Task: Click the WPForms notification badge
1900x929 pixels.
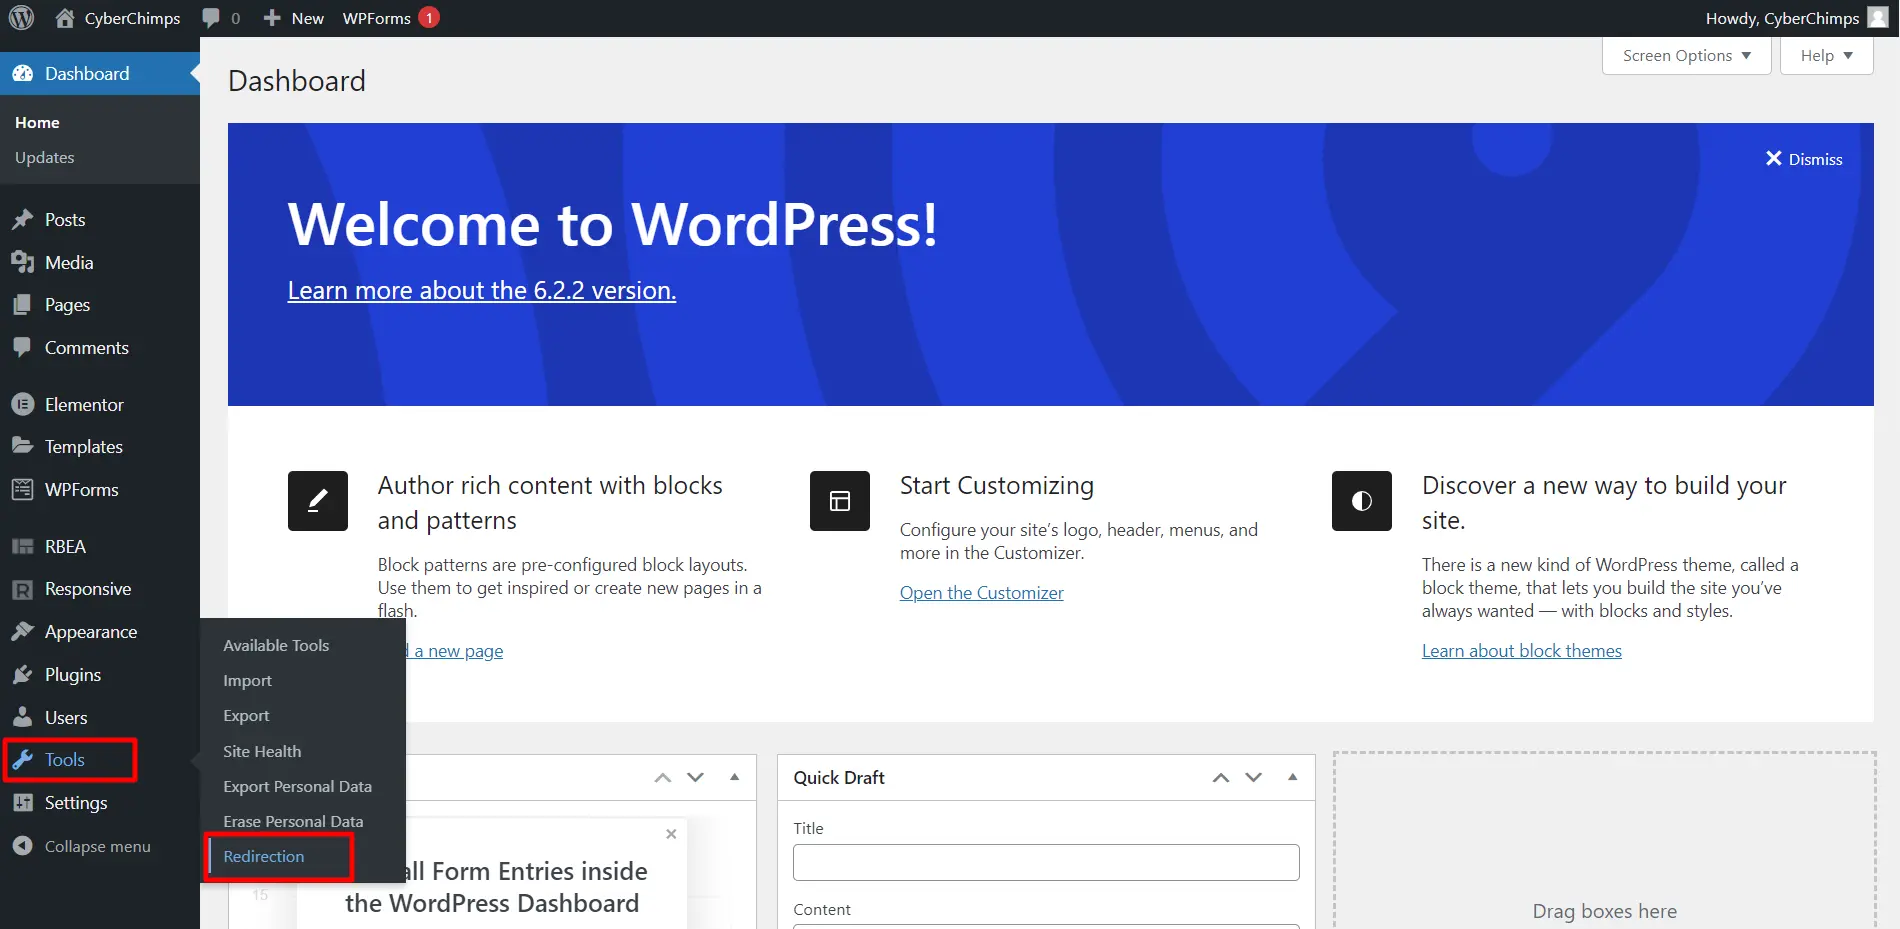Action: tap(429, 18)
